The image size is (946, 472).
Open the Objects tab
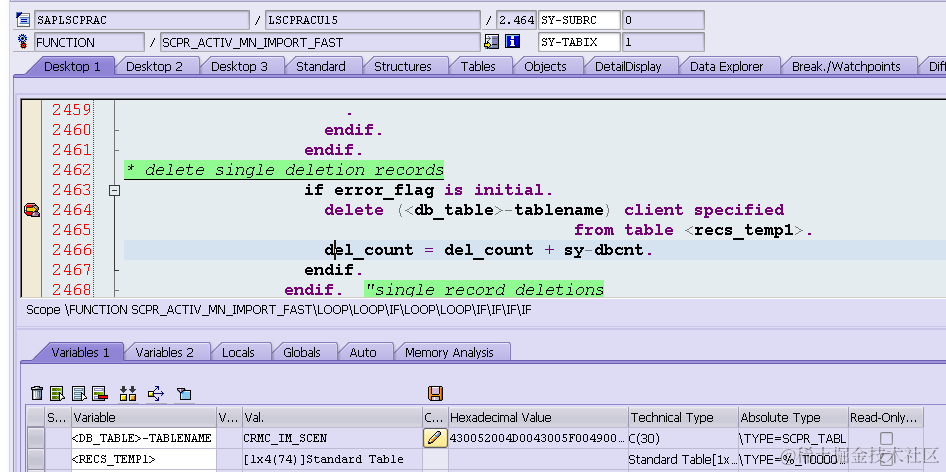(x=545, y=66)
